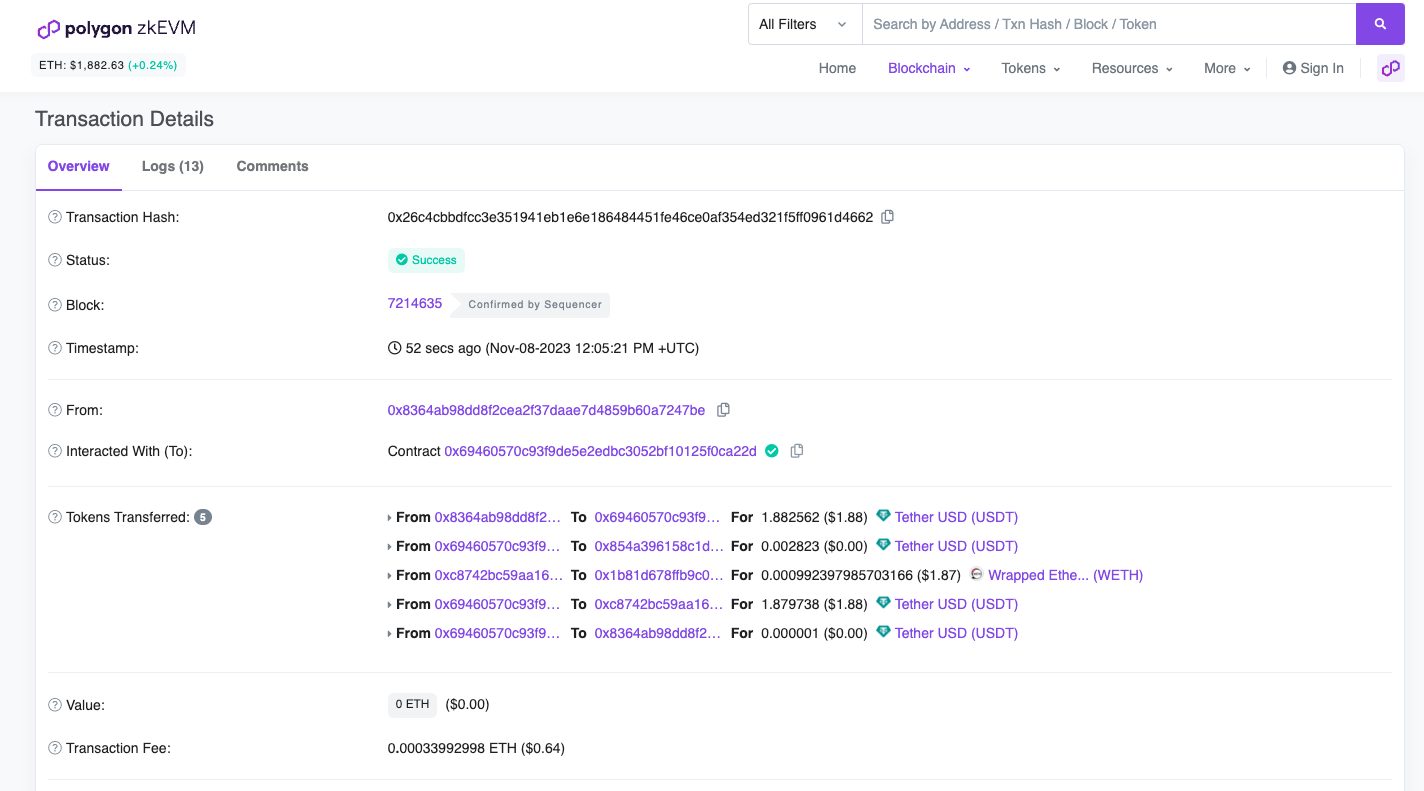Screen dimensions: 1424x791
Task: Open the Resources menu dropdown
Action: [x=1132, y=68]
